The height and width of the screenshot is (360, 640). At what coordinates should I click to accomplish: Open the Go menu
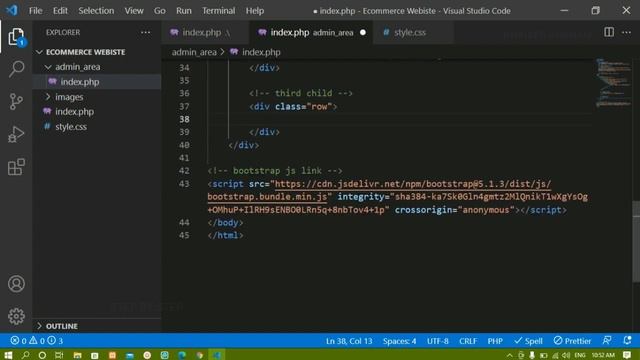point(160,11)
